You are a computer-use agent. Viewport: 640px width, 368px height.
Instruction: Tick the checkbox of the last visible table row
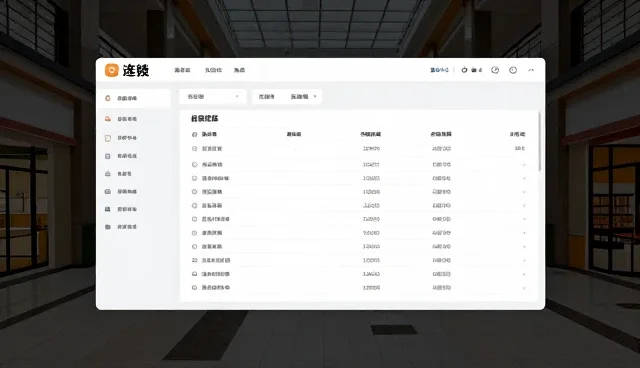click(194, 288)
